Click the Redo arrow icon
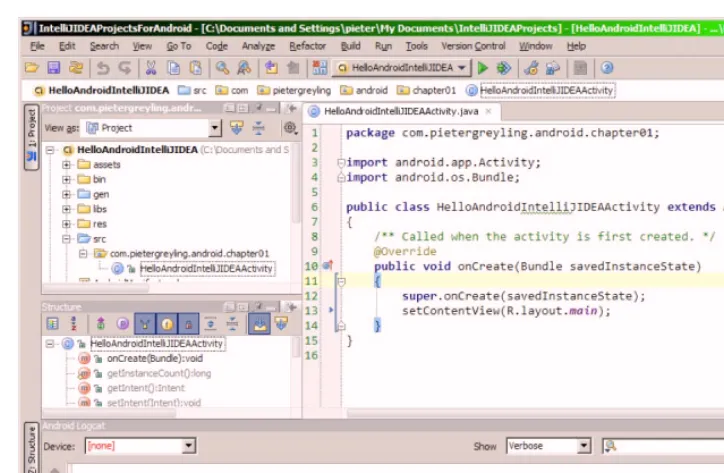Viewport: 724px width, 473px height. [125, 68]
